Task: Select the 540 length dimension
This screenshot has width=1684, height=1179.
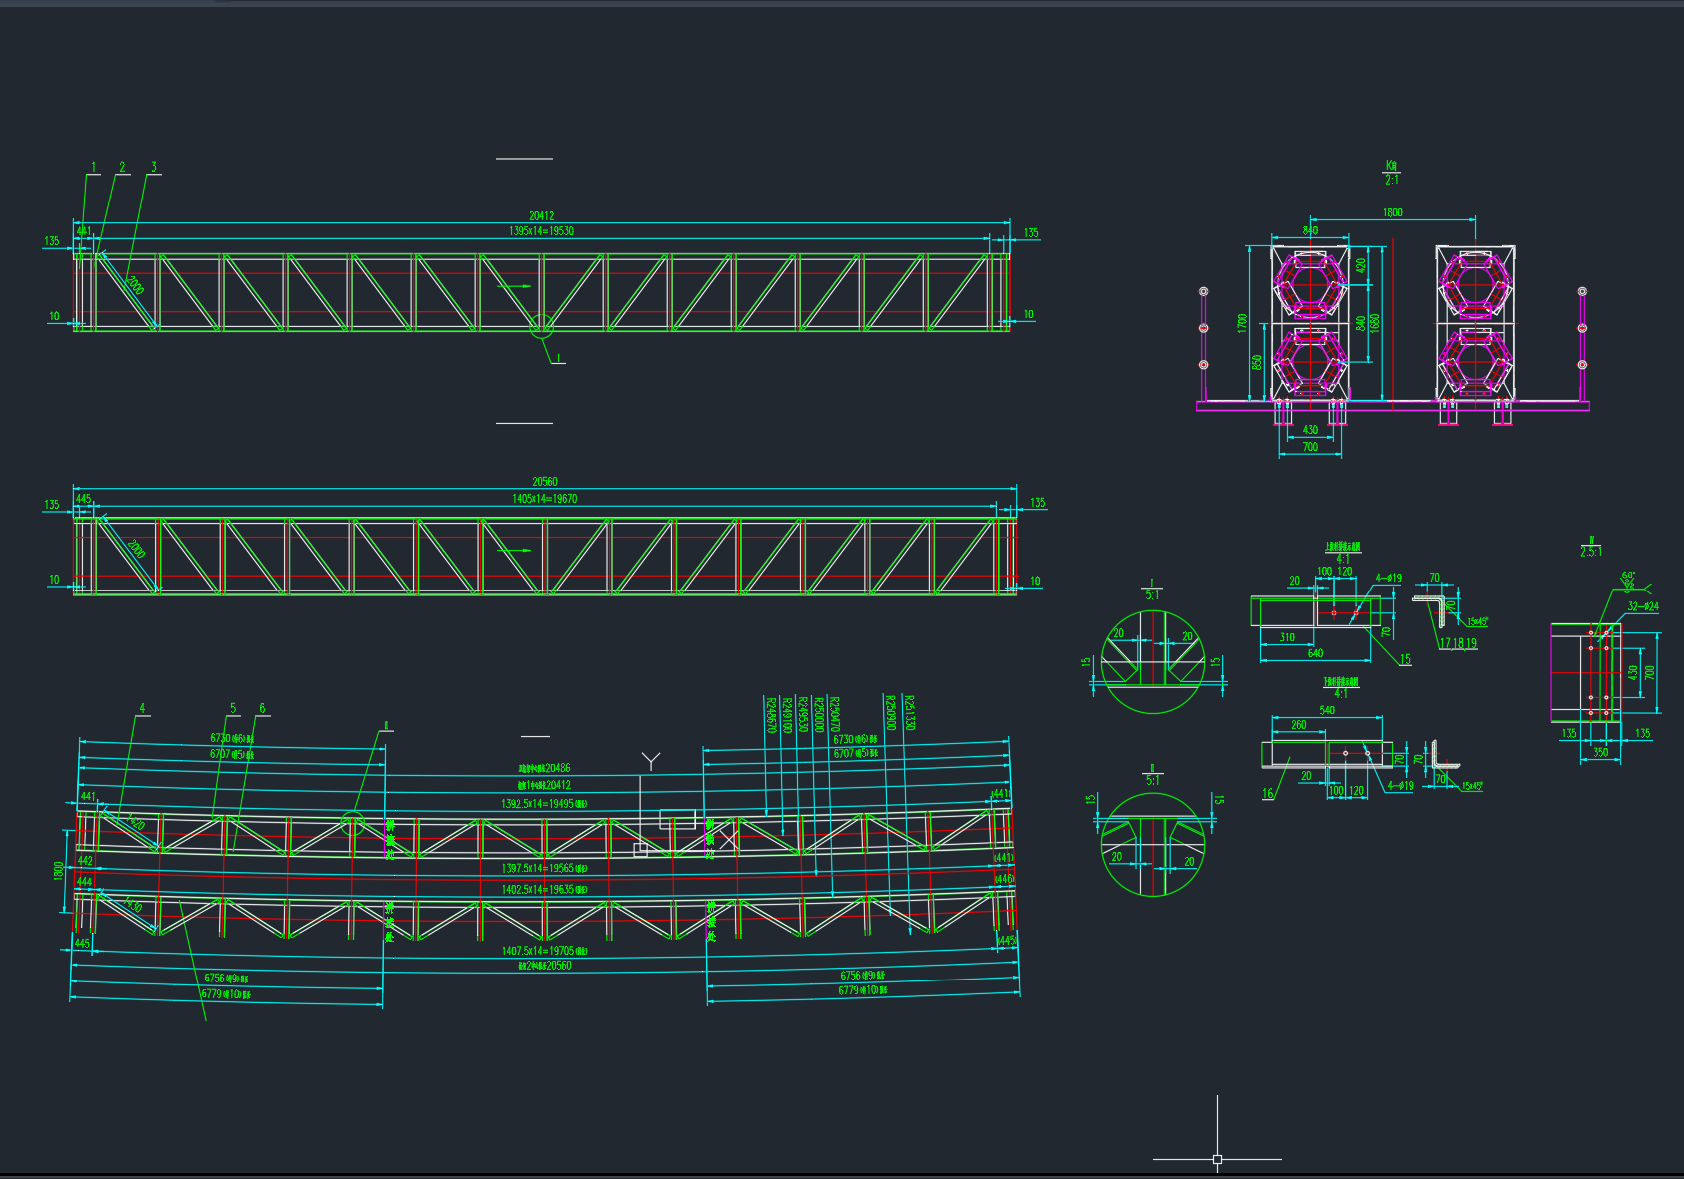Action: [1327, 711]
